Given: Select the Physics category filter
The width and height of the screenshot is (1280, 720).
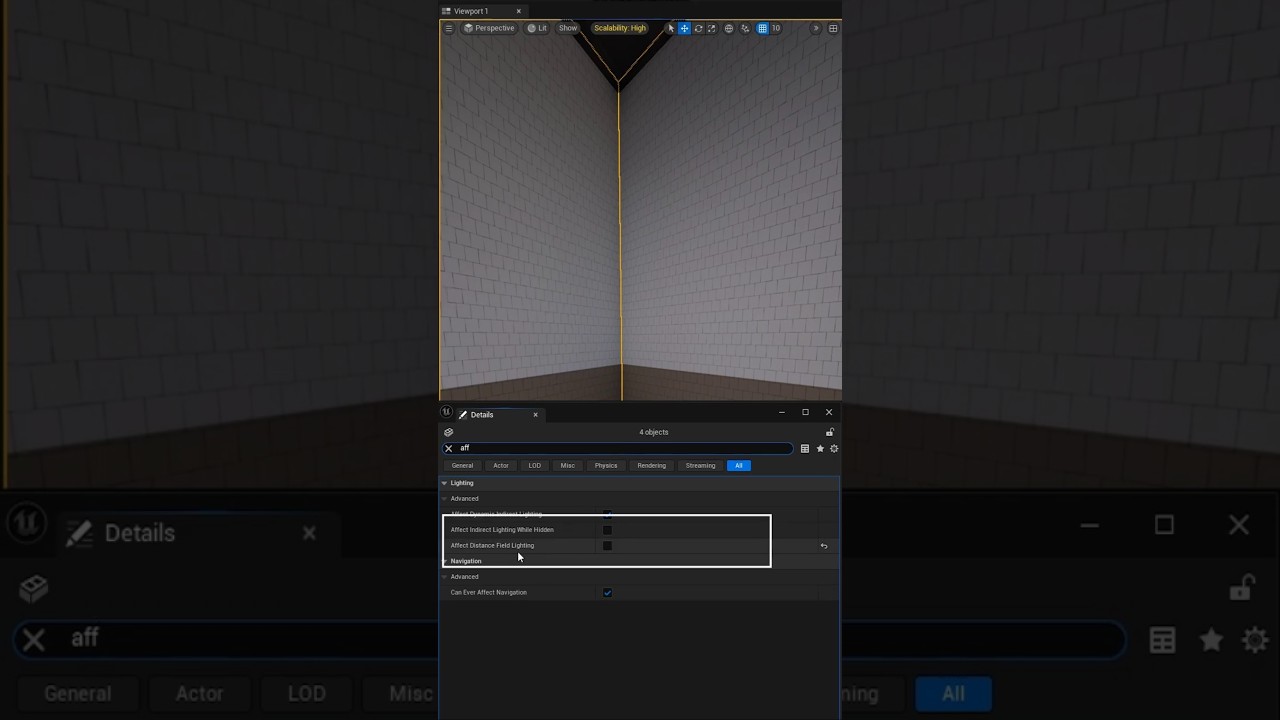Looking at the screenshot, I should click(606, 465).
